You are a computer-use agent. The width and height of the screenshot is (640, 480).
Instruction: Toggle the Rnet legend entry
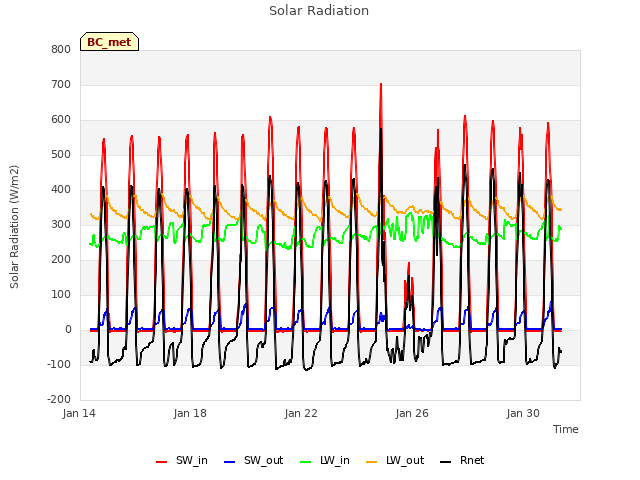click(x=462, y=460)
